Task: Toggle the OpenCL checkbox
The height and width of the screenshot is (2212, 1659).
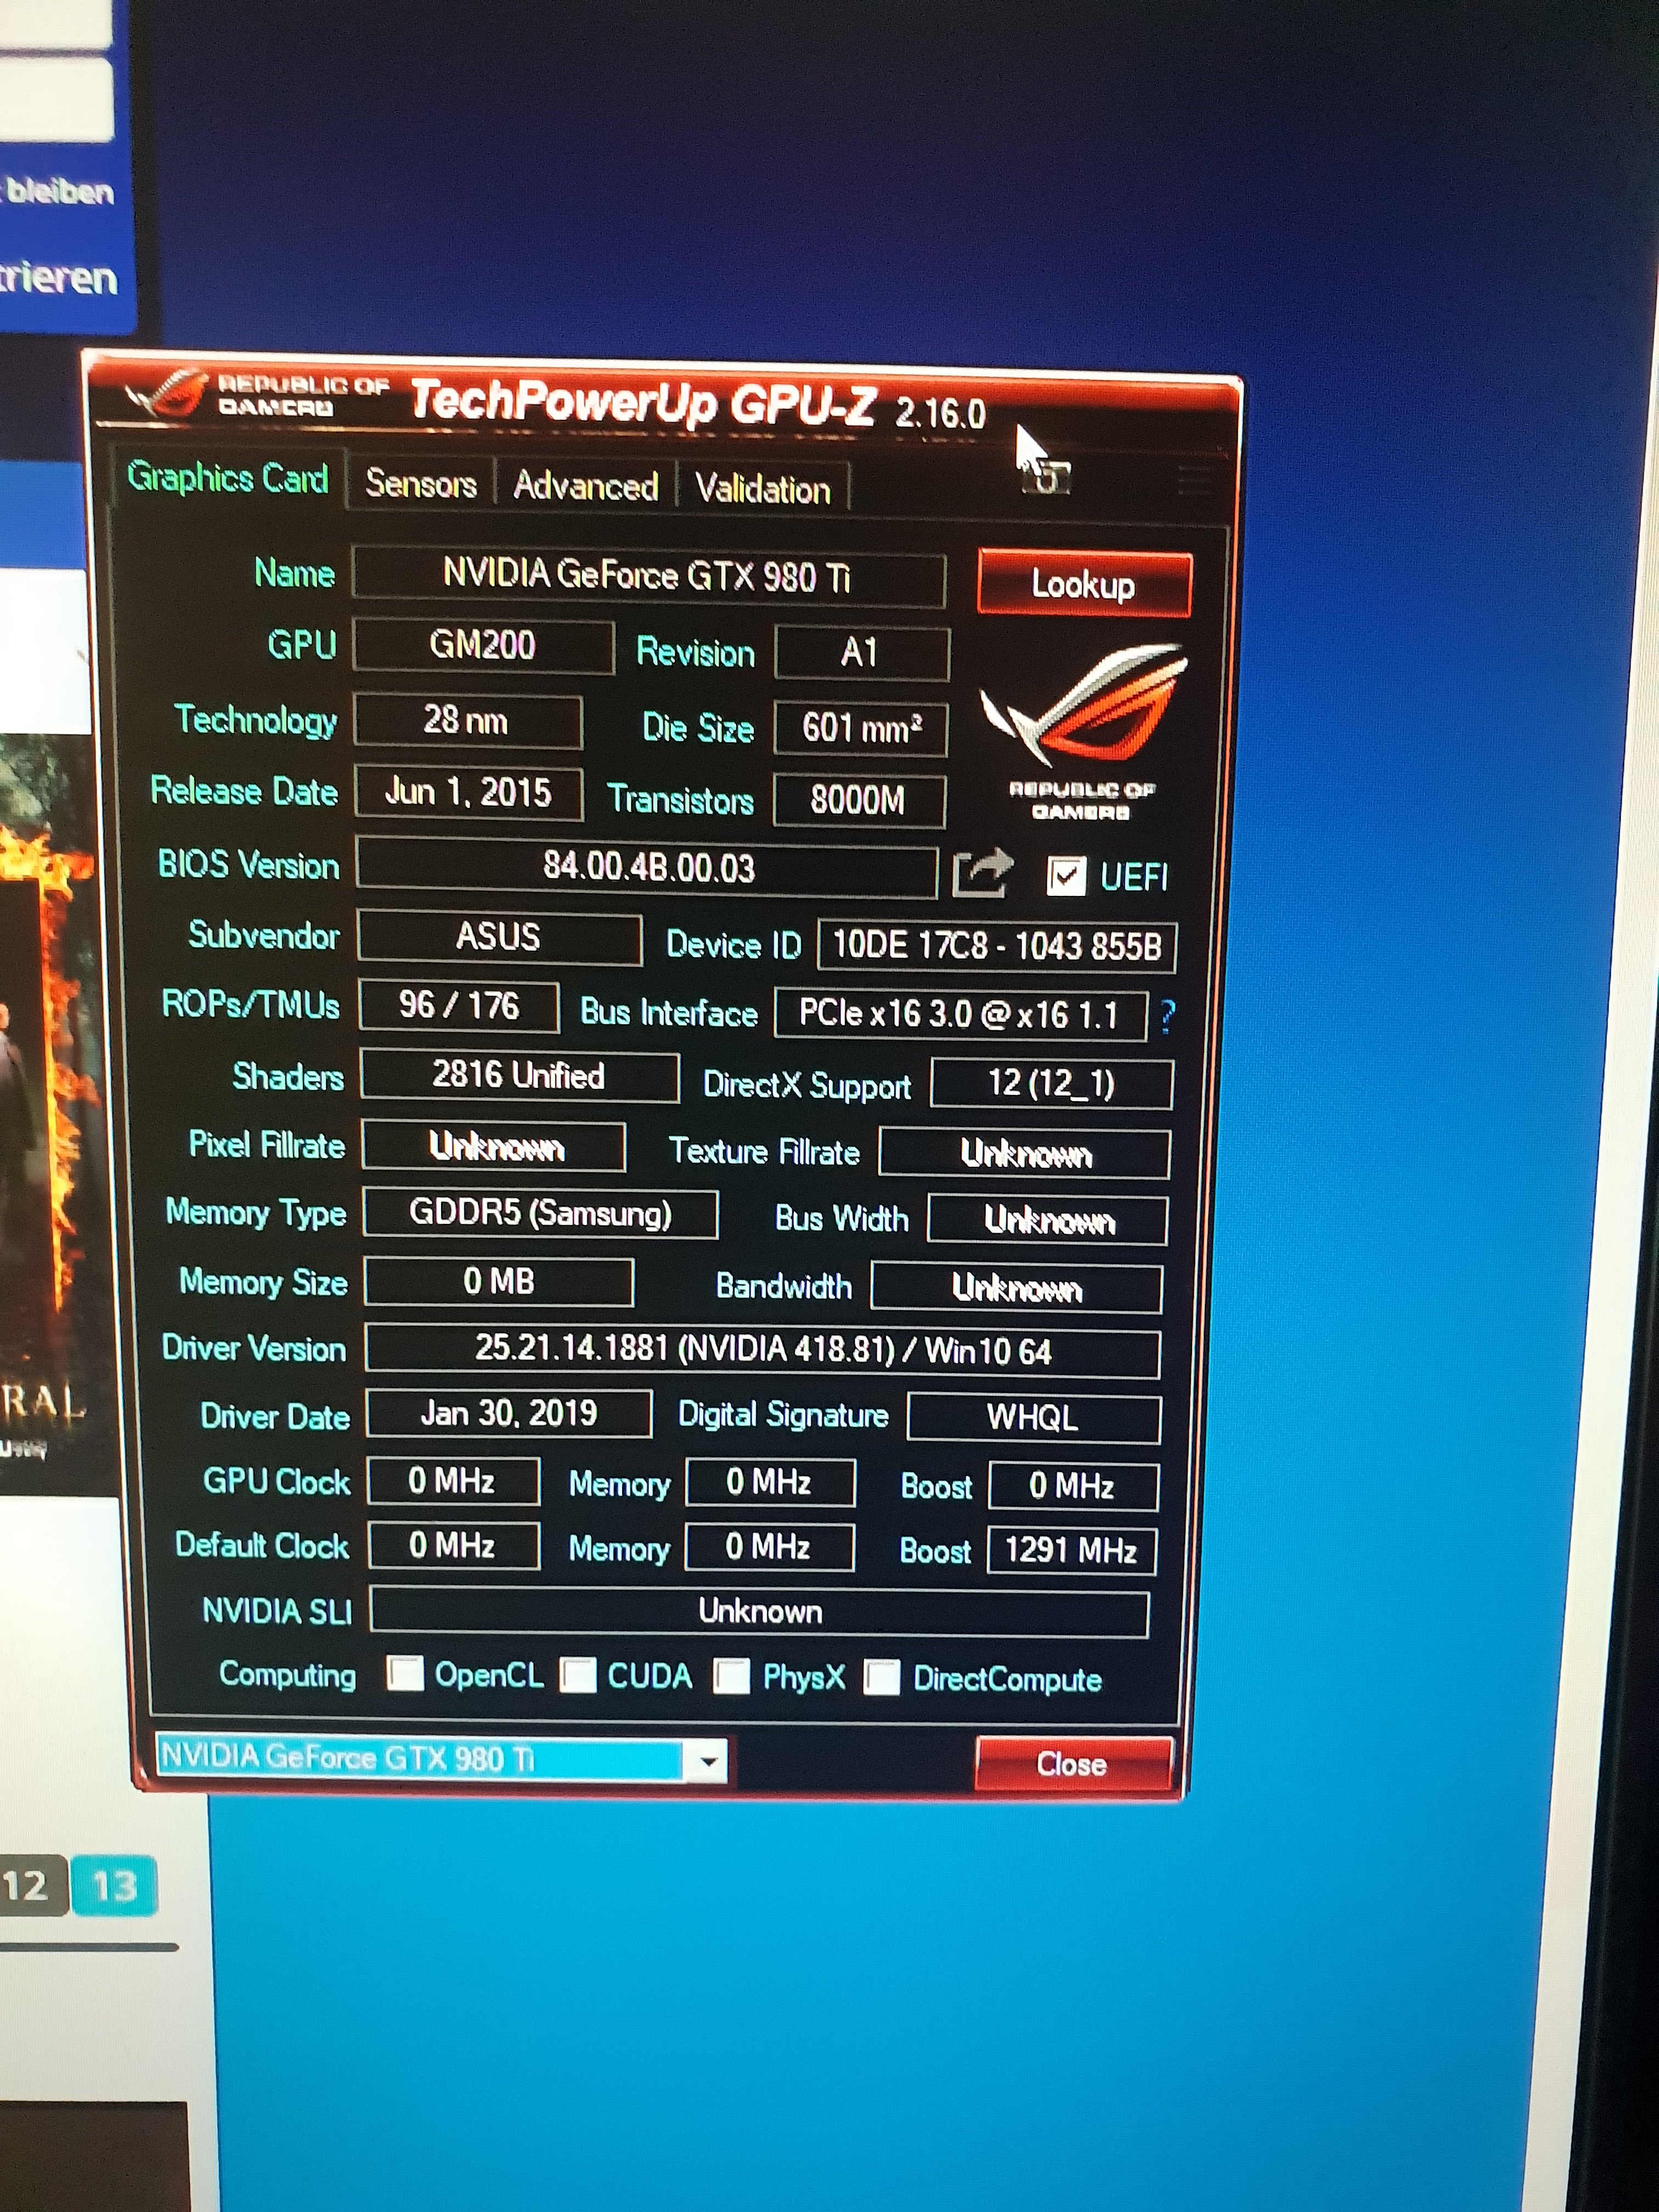Action: point(405,1673)
